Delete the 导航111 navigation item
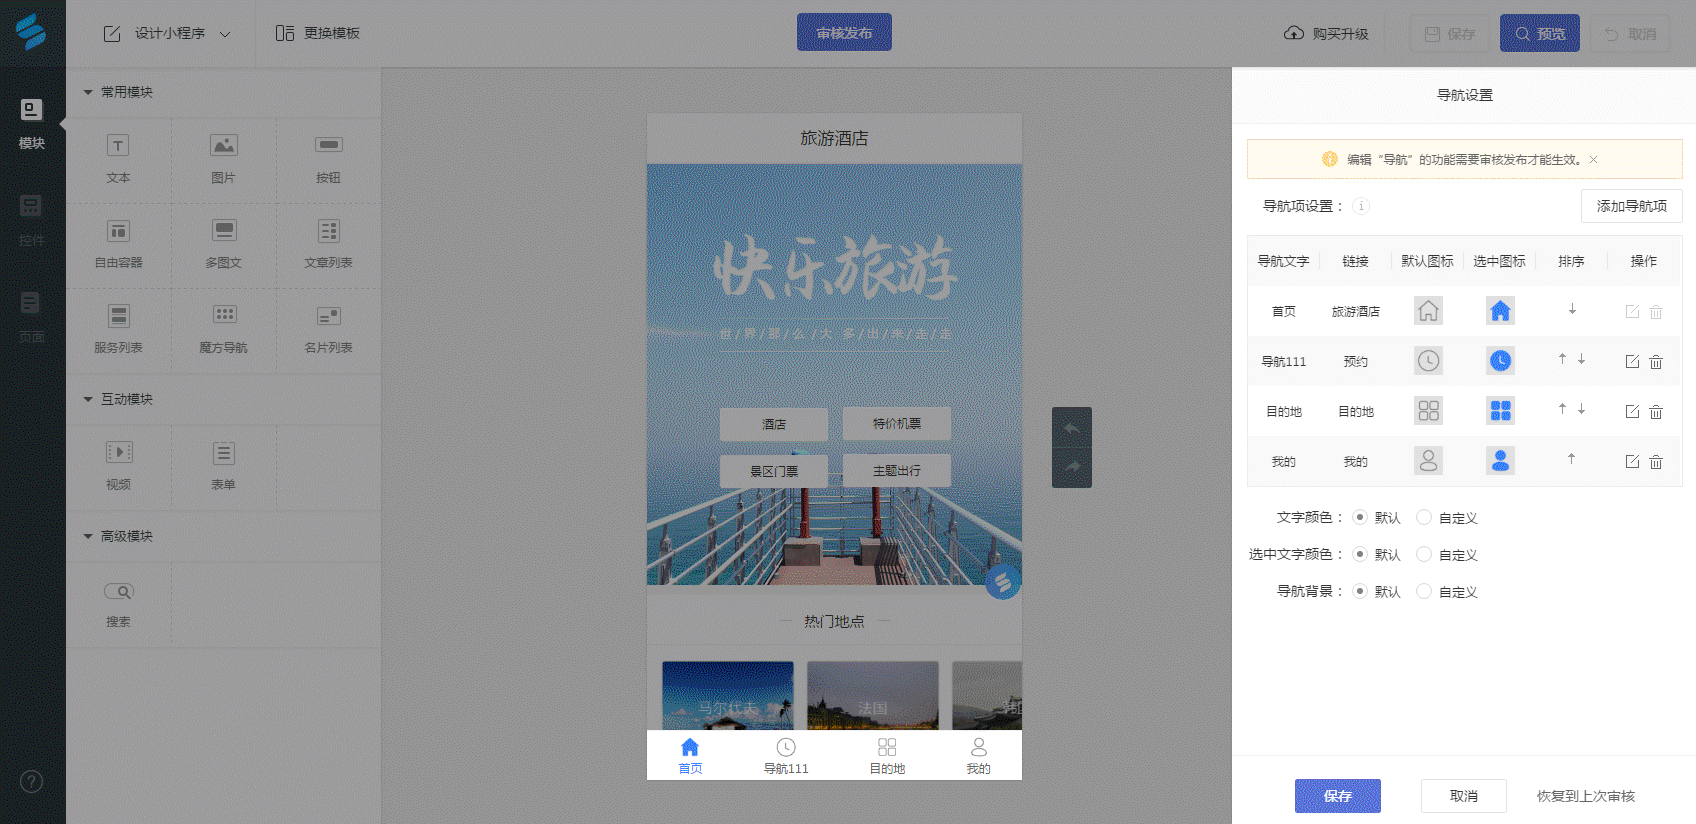The image size is (1696, 824). pyautogui.click(x=1656, y=362)
